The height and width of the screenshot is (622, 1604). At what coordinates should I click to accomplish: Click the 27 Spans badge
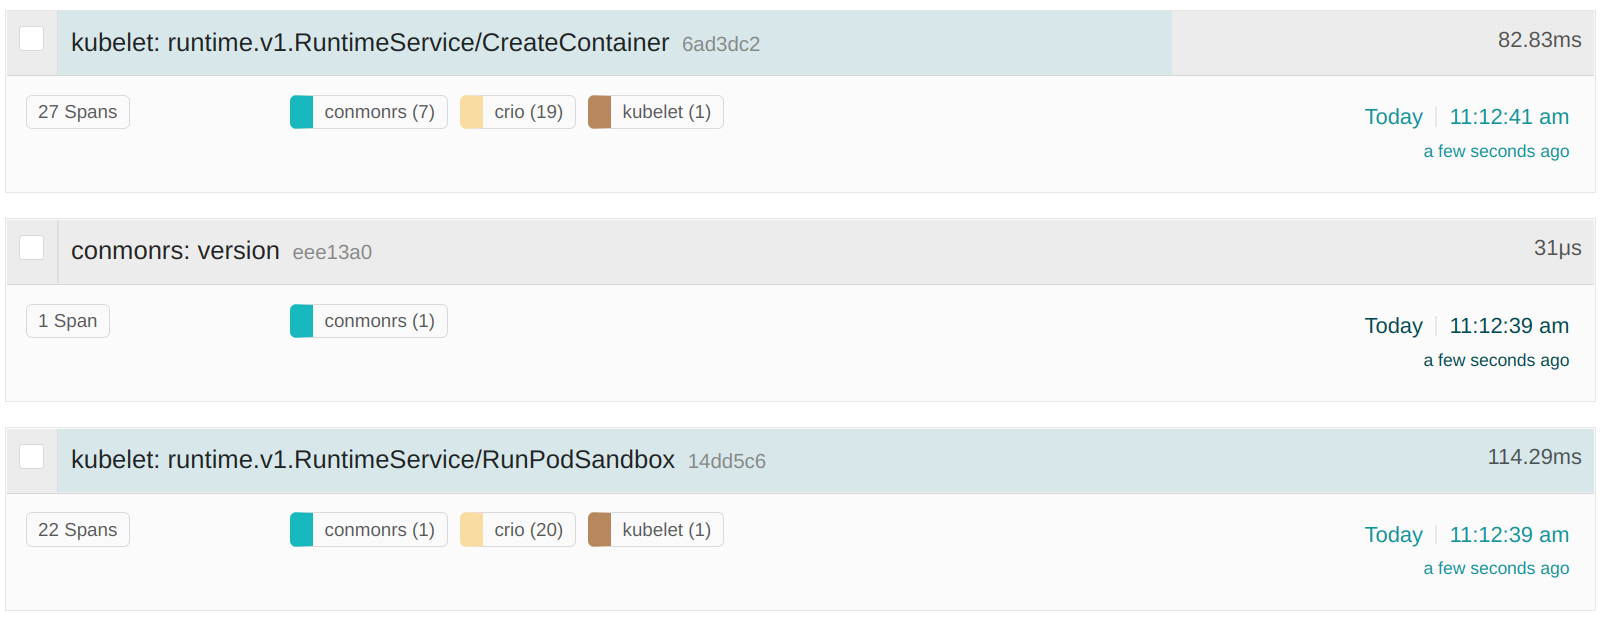pos(77,111)
